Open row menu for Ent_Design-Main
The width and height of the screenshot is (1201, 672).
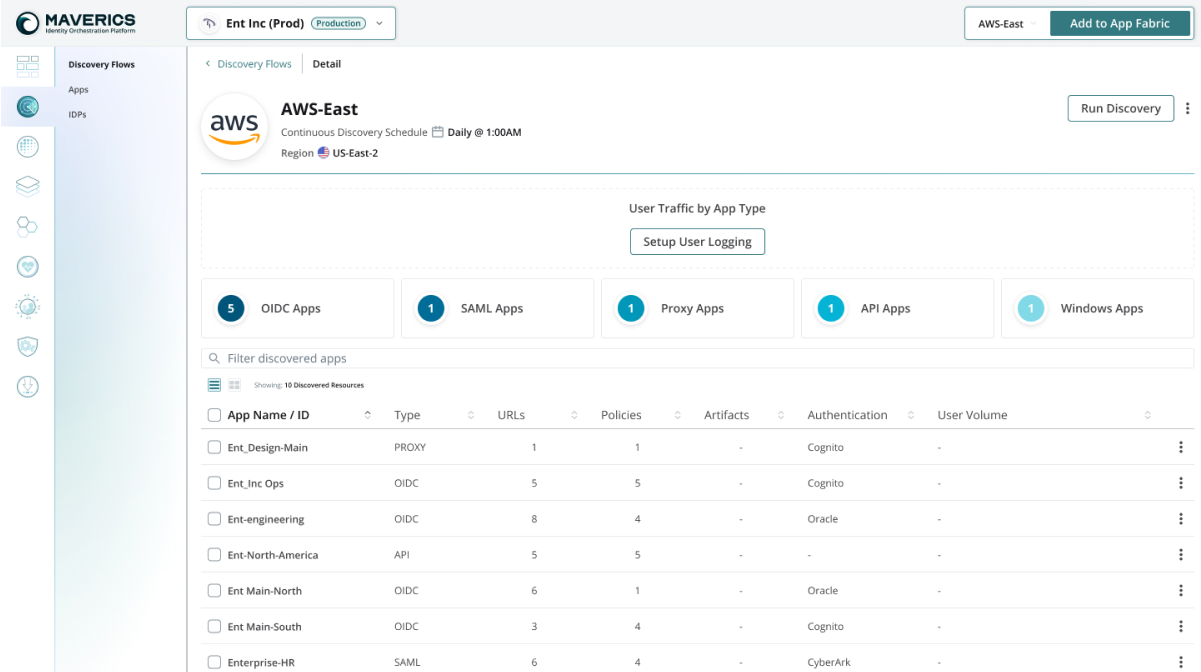point(1181,447)
